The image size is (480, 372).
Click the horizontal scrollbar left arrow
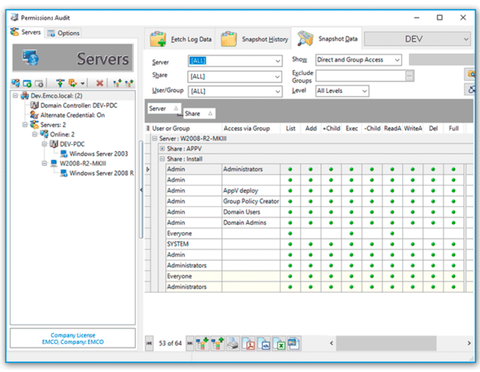pos(331,343)
